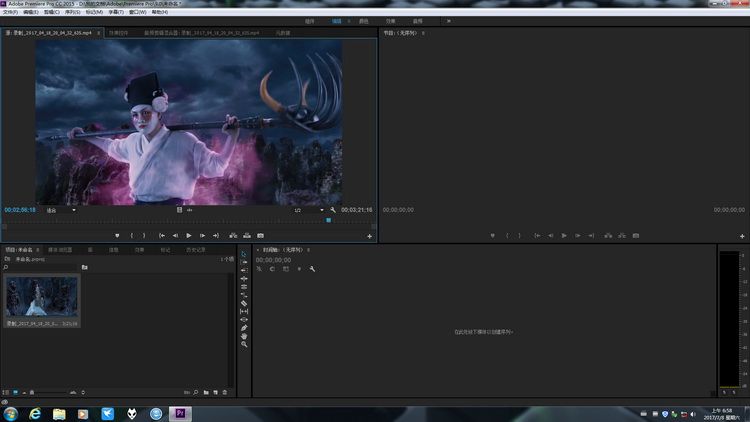The width and height of the screenshot is (750, 422).
Task: Add a marker in the timeline panel
Action: tap(299, 269)
